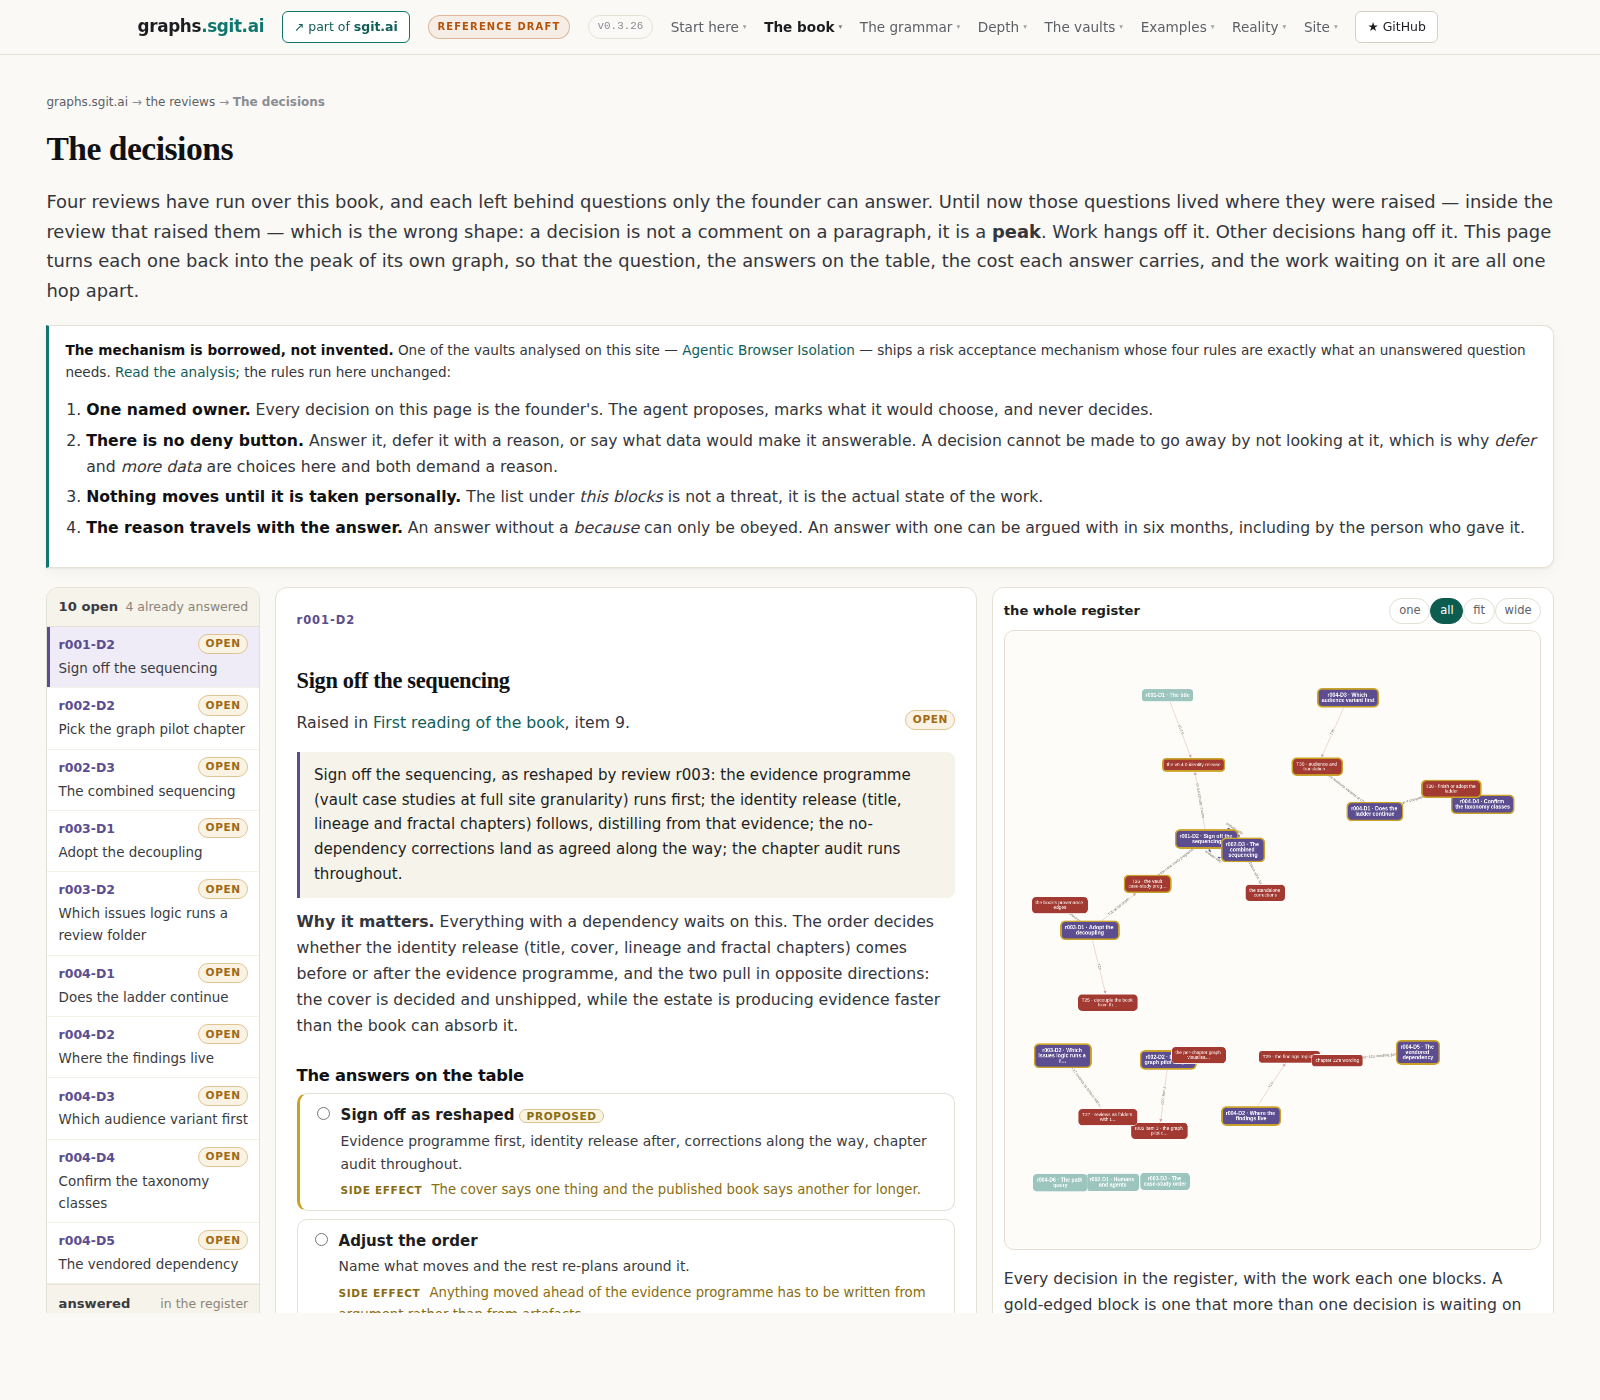The image size is (1600, 1400).
Task: Go to the graphs.sgit.ai home logo
Action: (x=201, y=26)
